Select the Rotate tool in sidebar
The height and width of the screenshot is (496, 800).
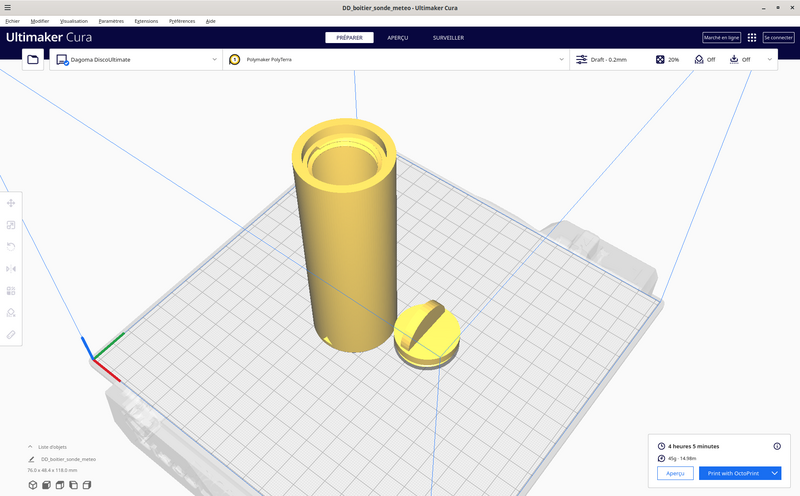[11, 247]
